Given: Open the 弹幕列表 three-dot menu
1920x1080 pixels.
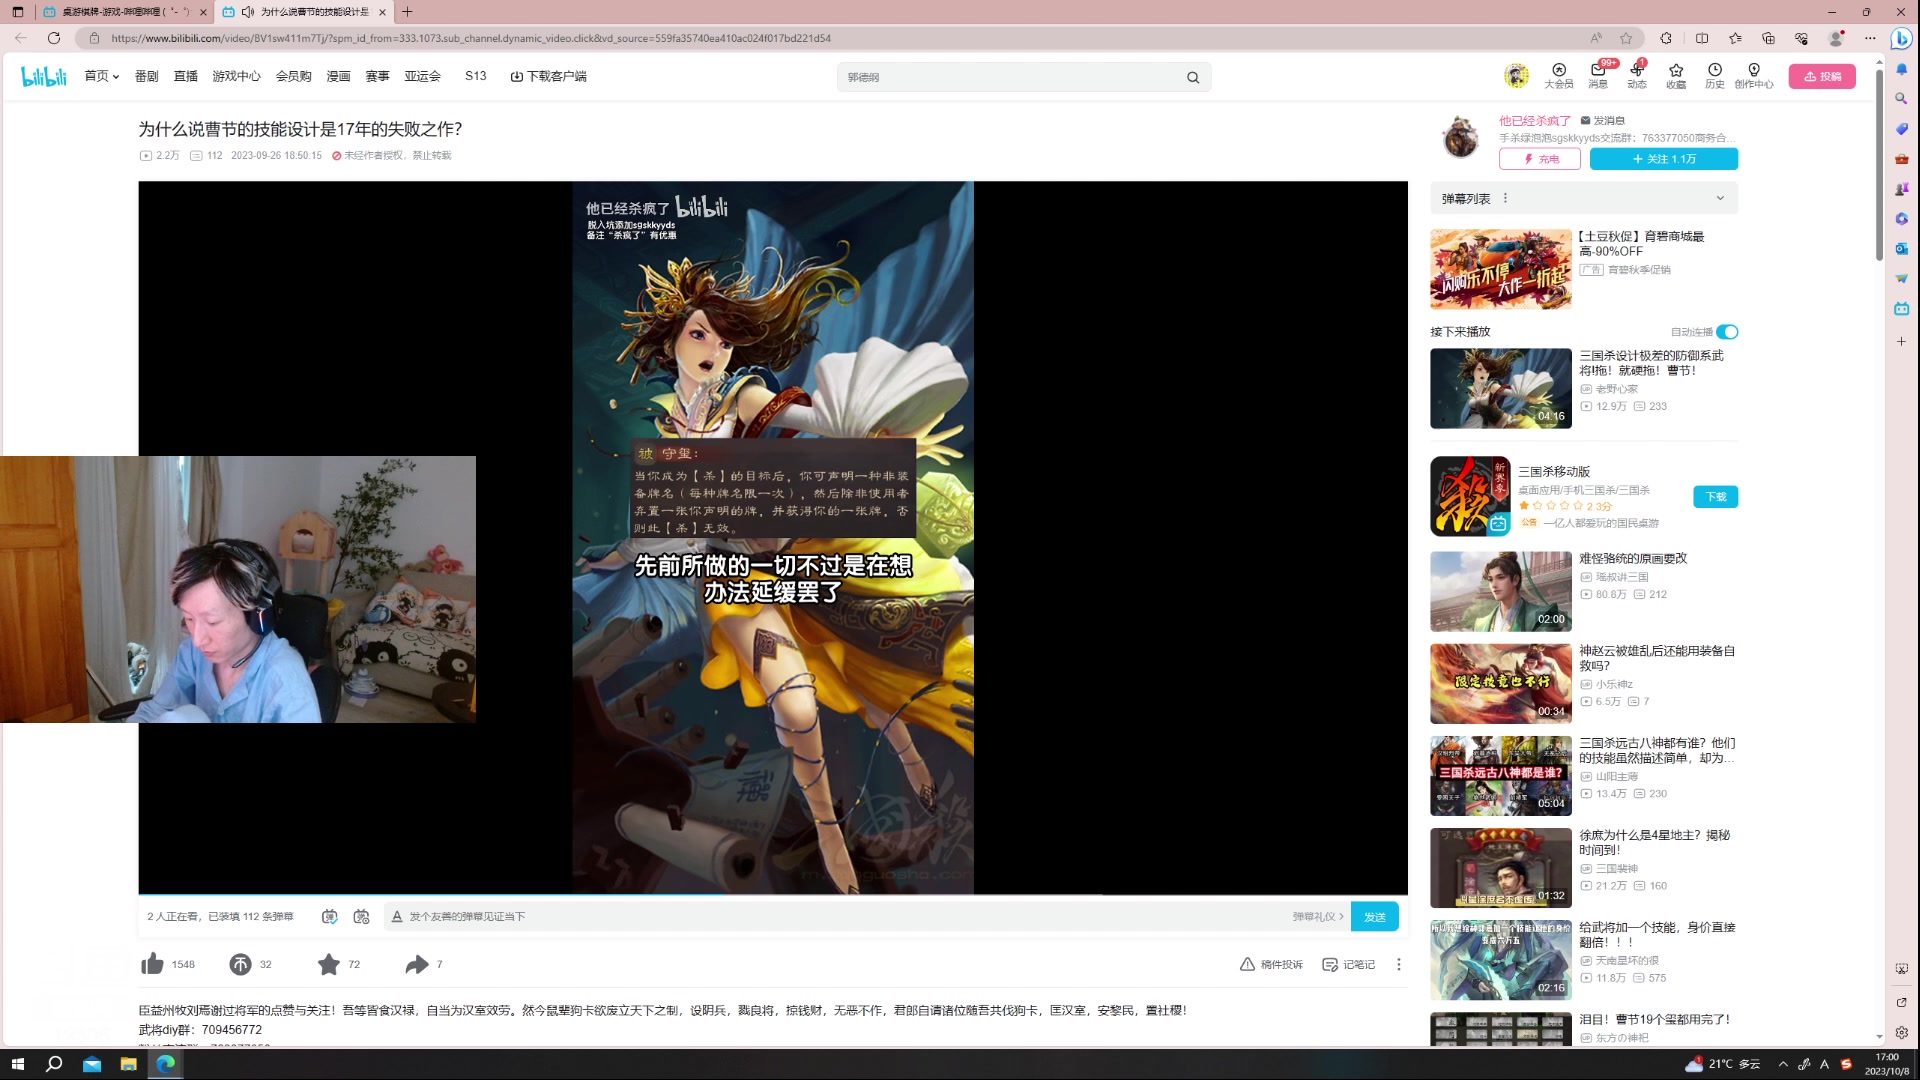Looking at the screenshot, I should coord(1505,198).
